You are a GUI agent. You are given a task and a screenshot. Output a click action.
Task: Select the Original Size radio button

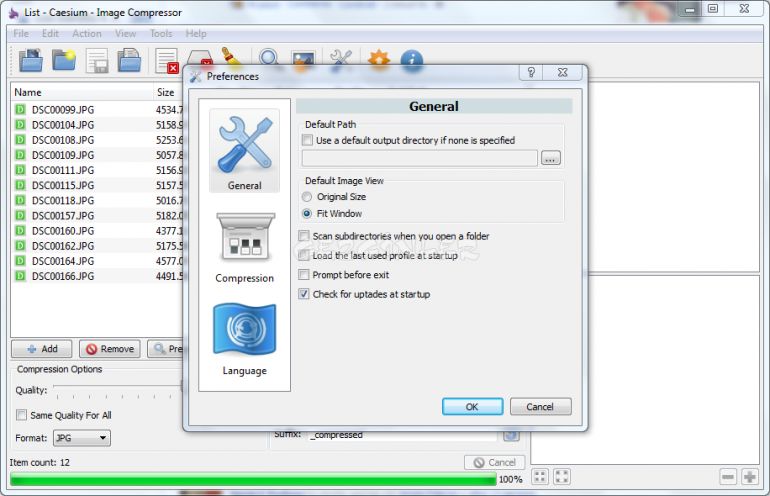[x=307, y=197]
